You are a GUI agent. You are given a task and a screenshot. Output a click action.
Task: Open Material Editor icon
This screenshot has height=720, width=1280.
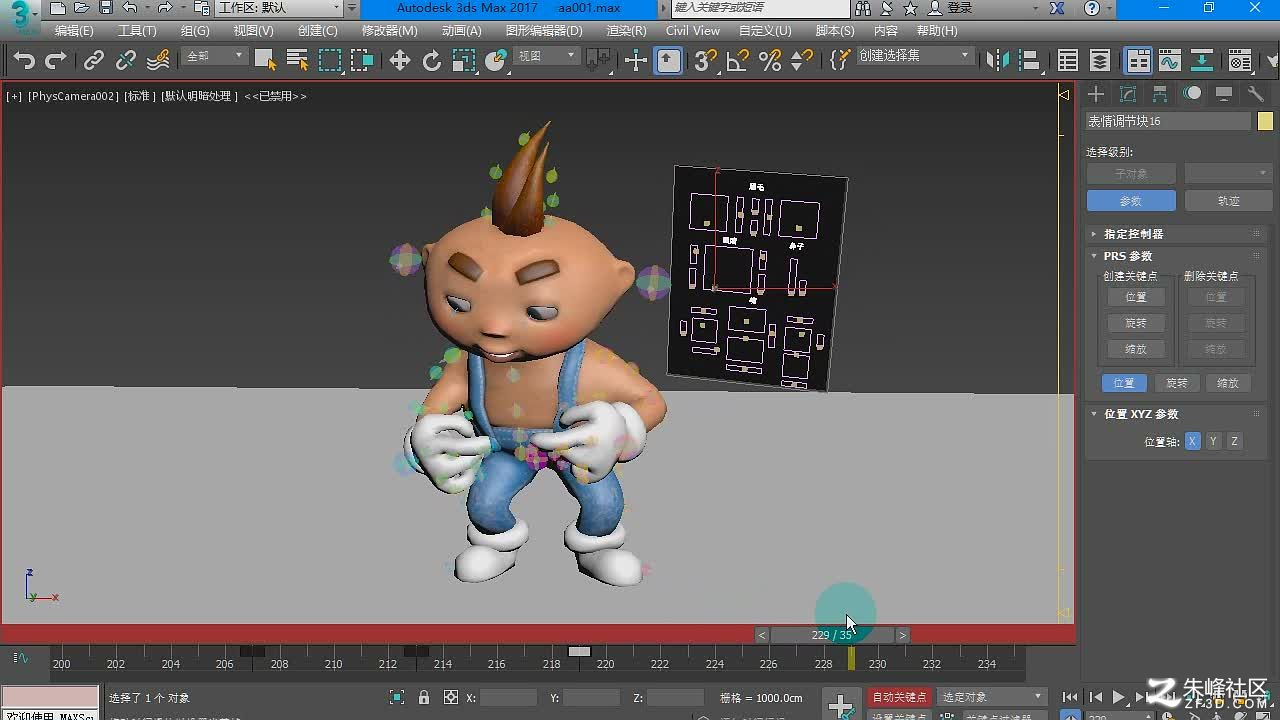coord(1240,61)
